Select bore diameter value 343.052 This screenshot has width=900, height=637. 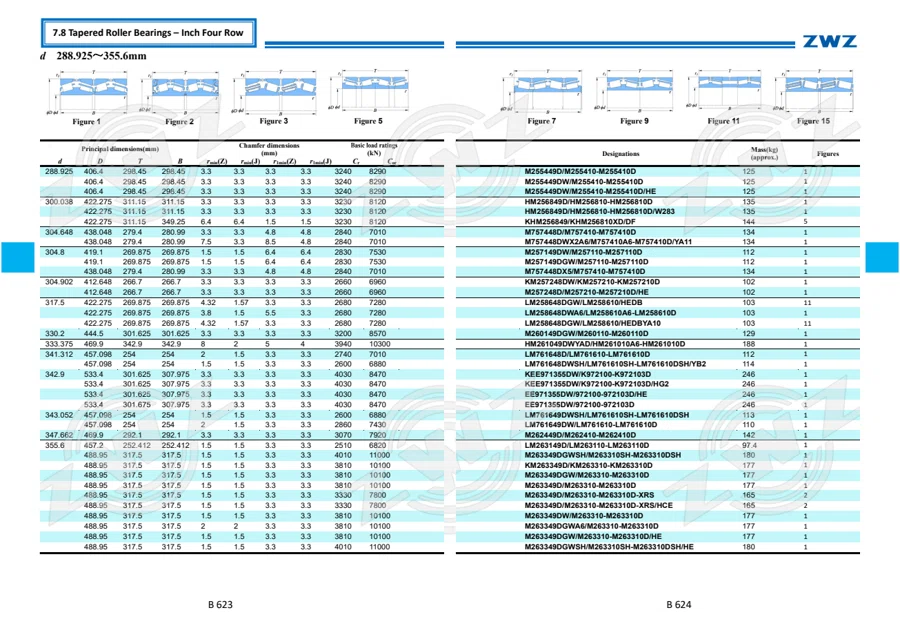(59, 415)
